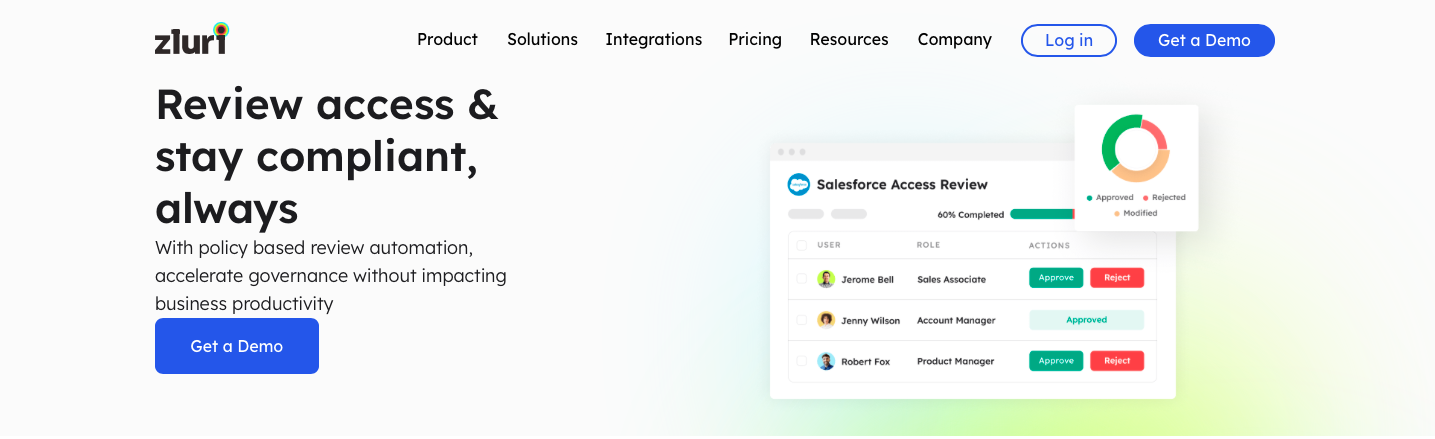Reject Jerome Bell's access
The image size is (1435, 439).
pos(1117,278)
